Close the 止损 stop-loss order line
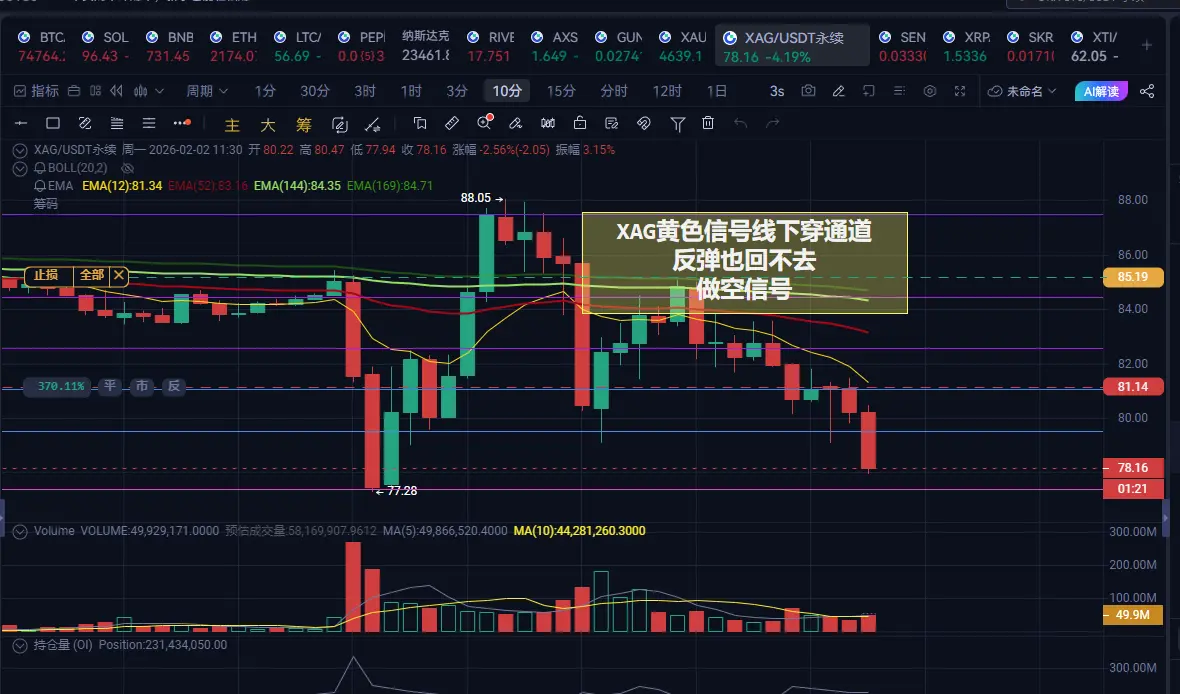The height and width of the screenshot is (694, 1180). (119, 275)
